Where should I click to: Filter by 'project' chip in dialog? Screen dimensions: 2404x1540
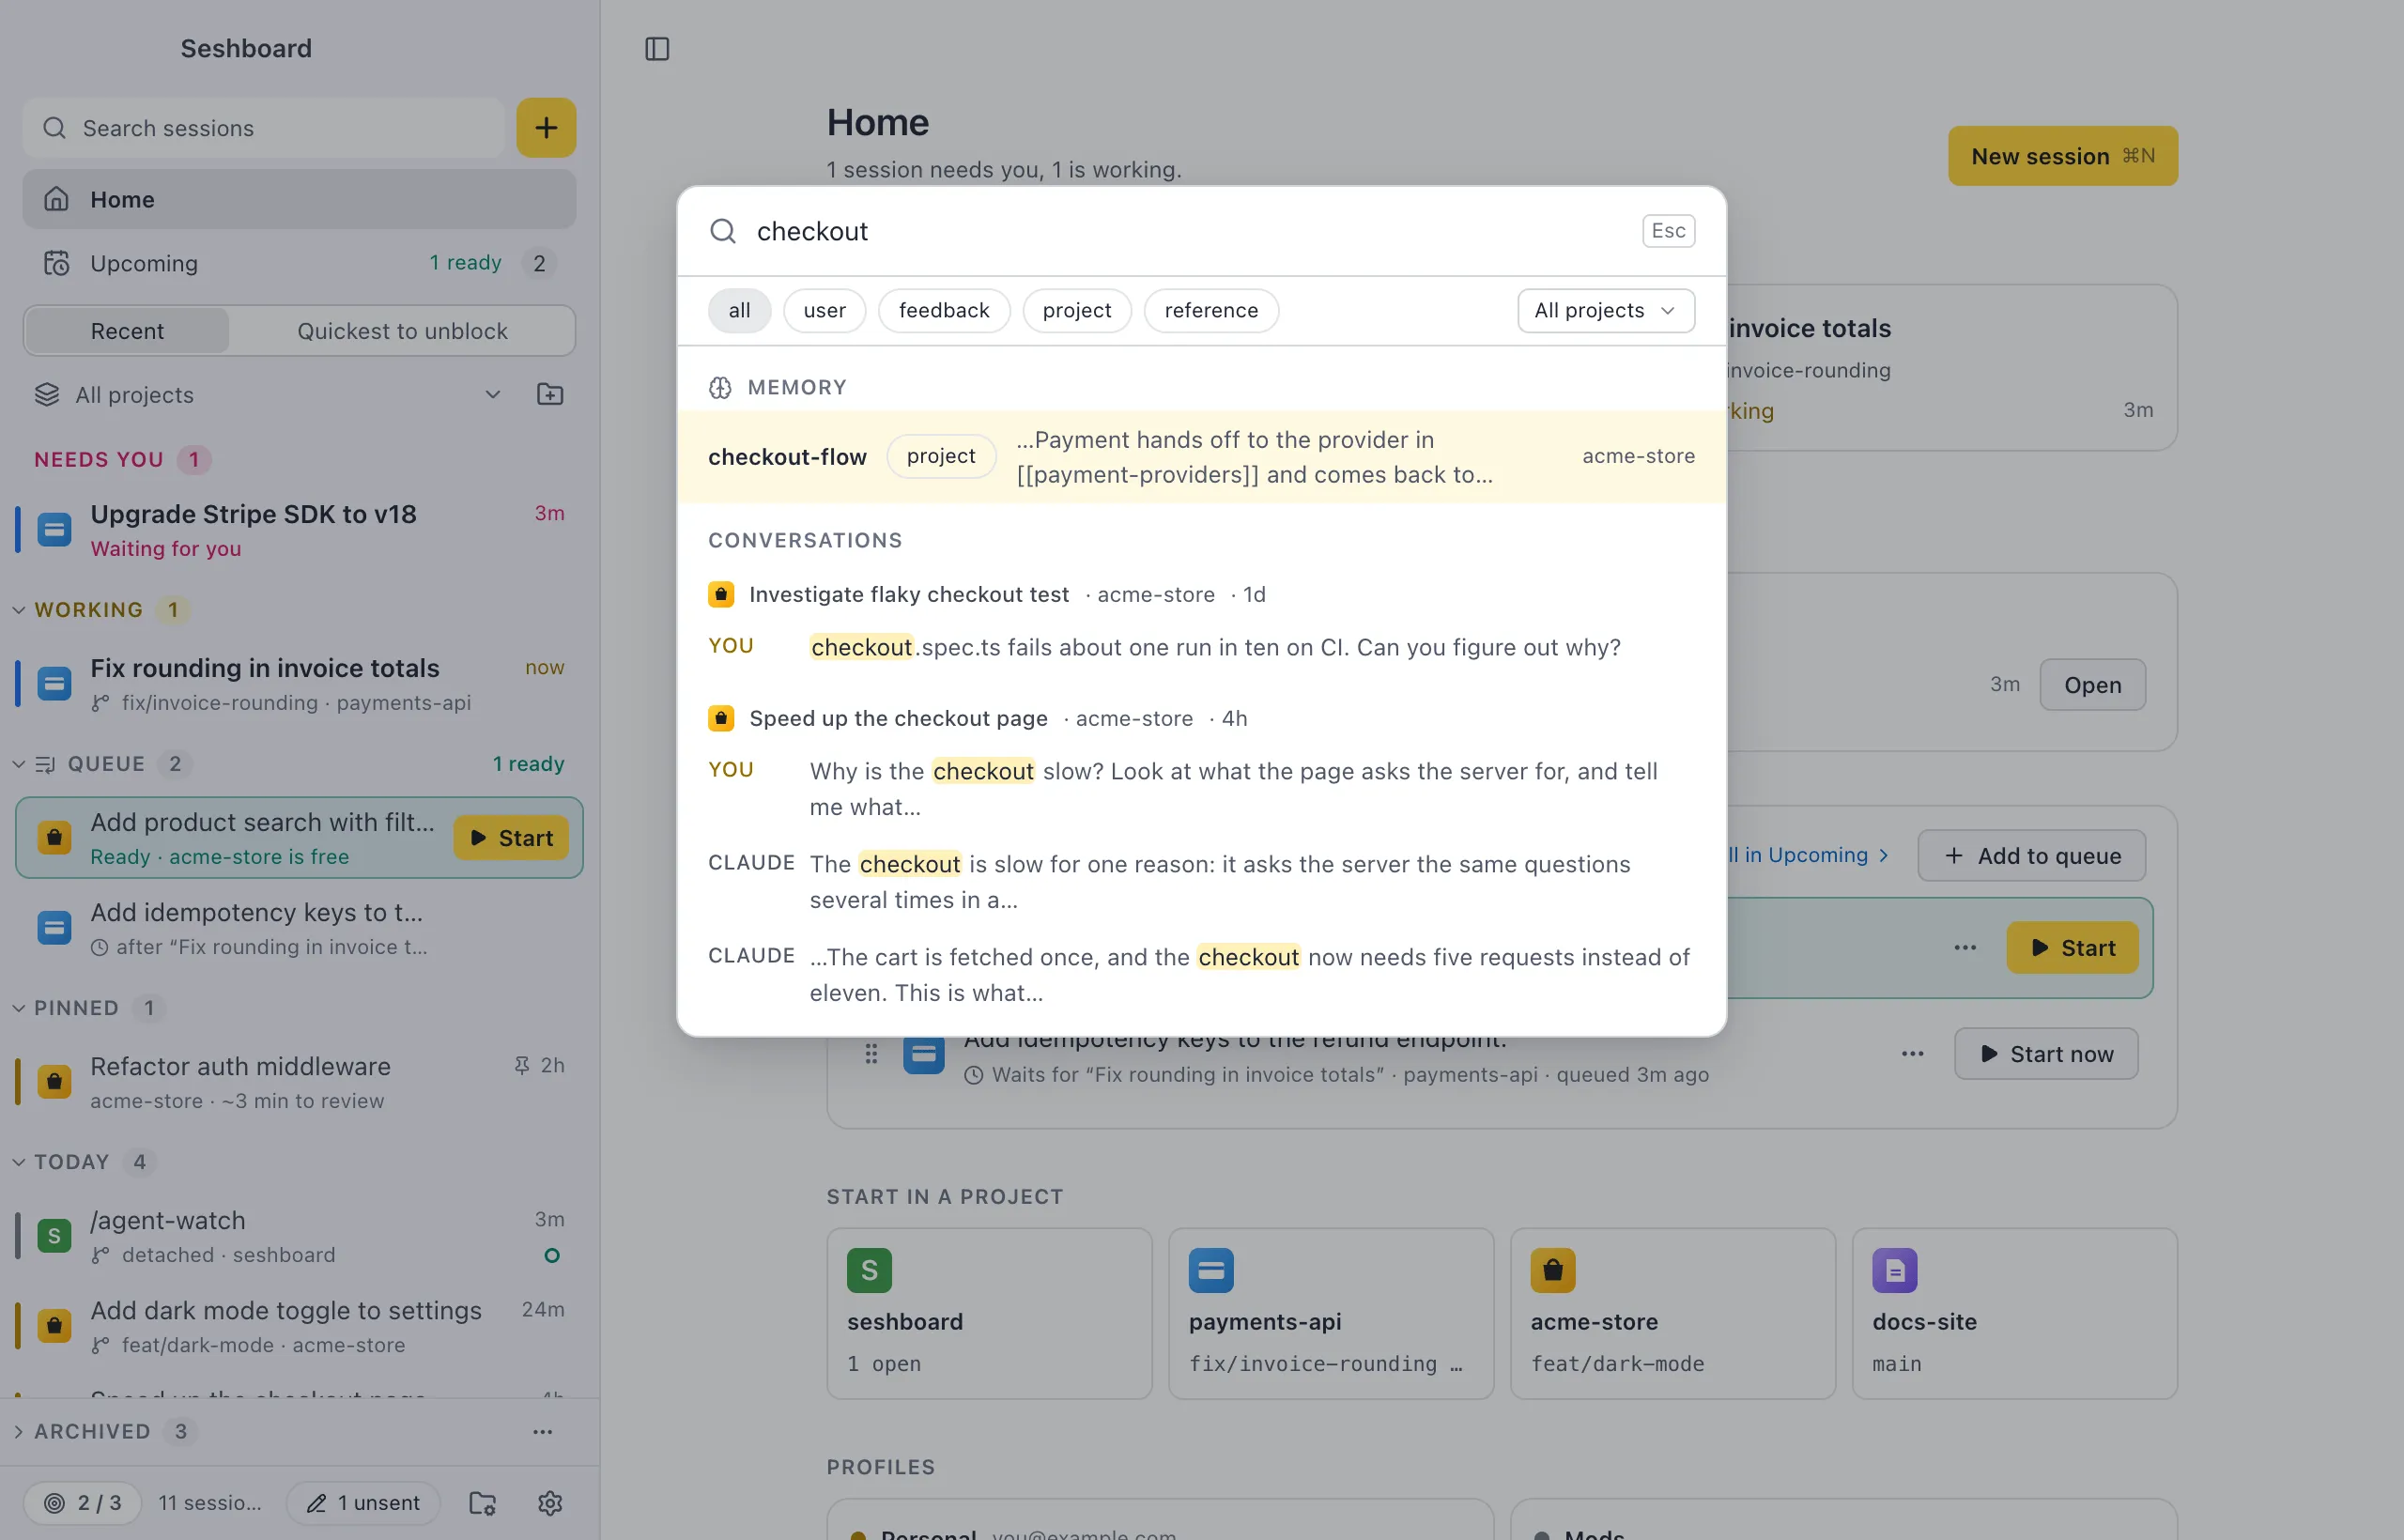(x=1076, y=310)
